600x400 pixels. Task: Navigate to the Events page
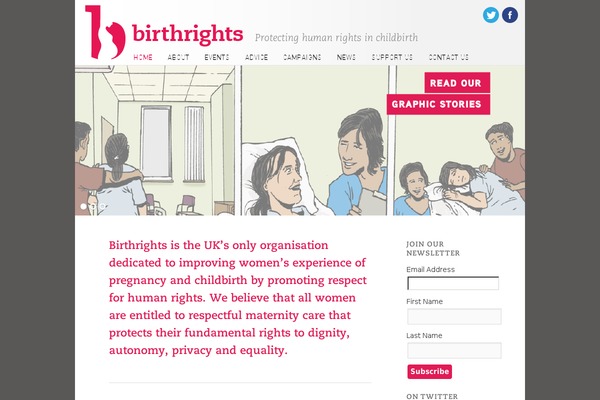point(217,58)
